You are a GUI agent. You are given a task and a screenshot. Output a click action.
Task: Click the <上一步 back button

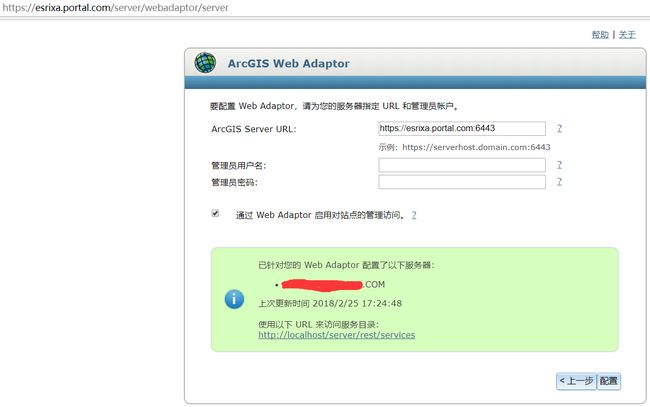[x=576, y=381]
